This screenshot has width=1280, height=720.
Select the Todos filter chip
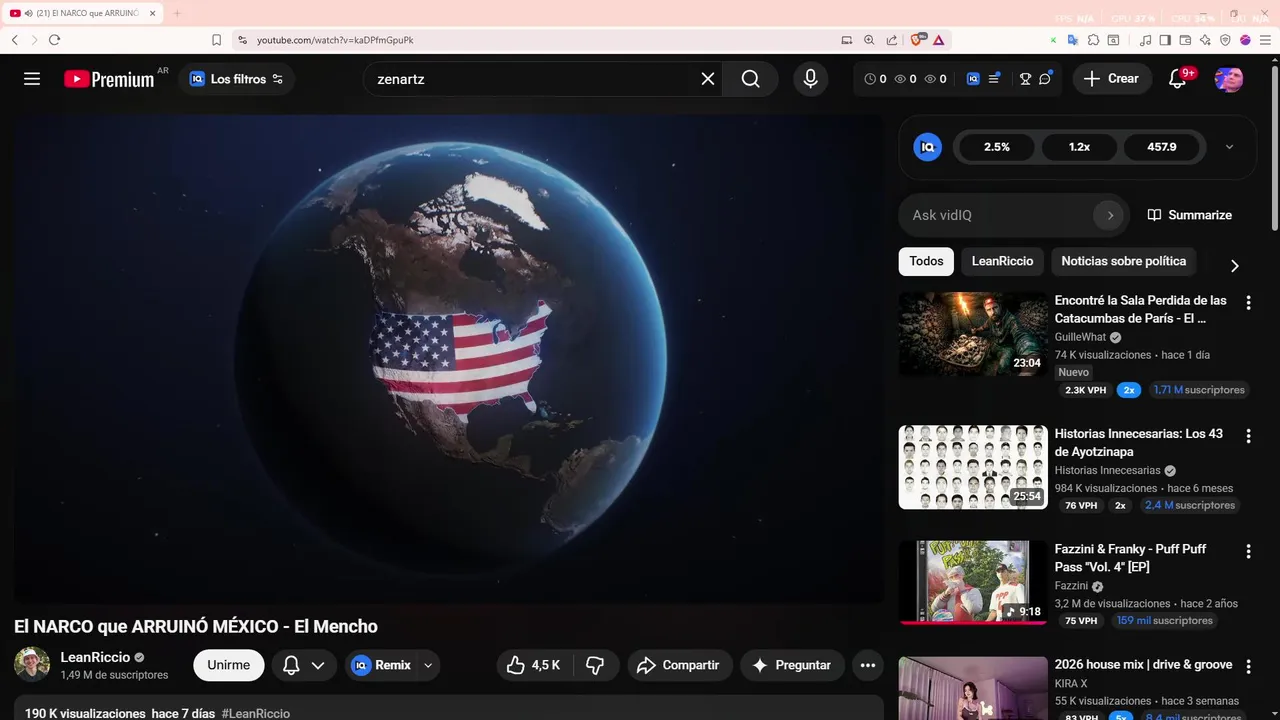coord(926,261)
